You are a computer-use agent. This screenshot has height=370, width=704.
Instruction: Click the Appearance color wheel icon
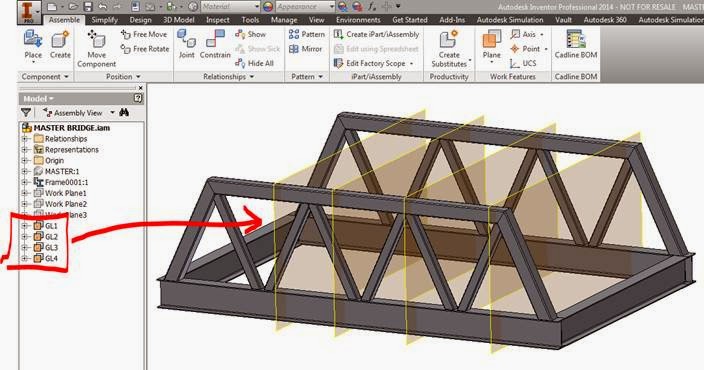[x=268, y=7]
